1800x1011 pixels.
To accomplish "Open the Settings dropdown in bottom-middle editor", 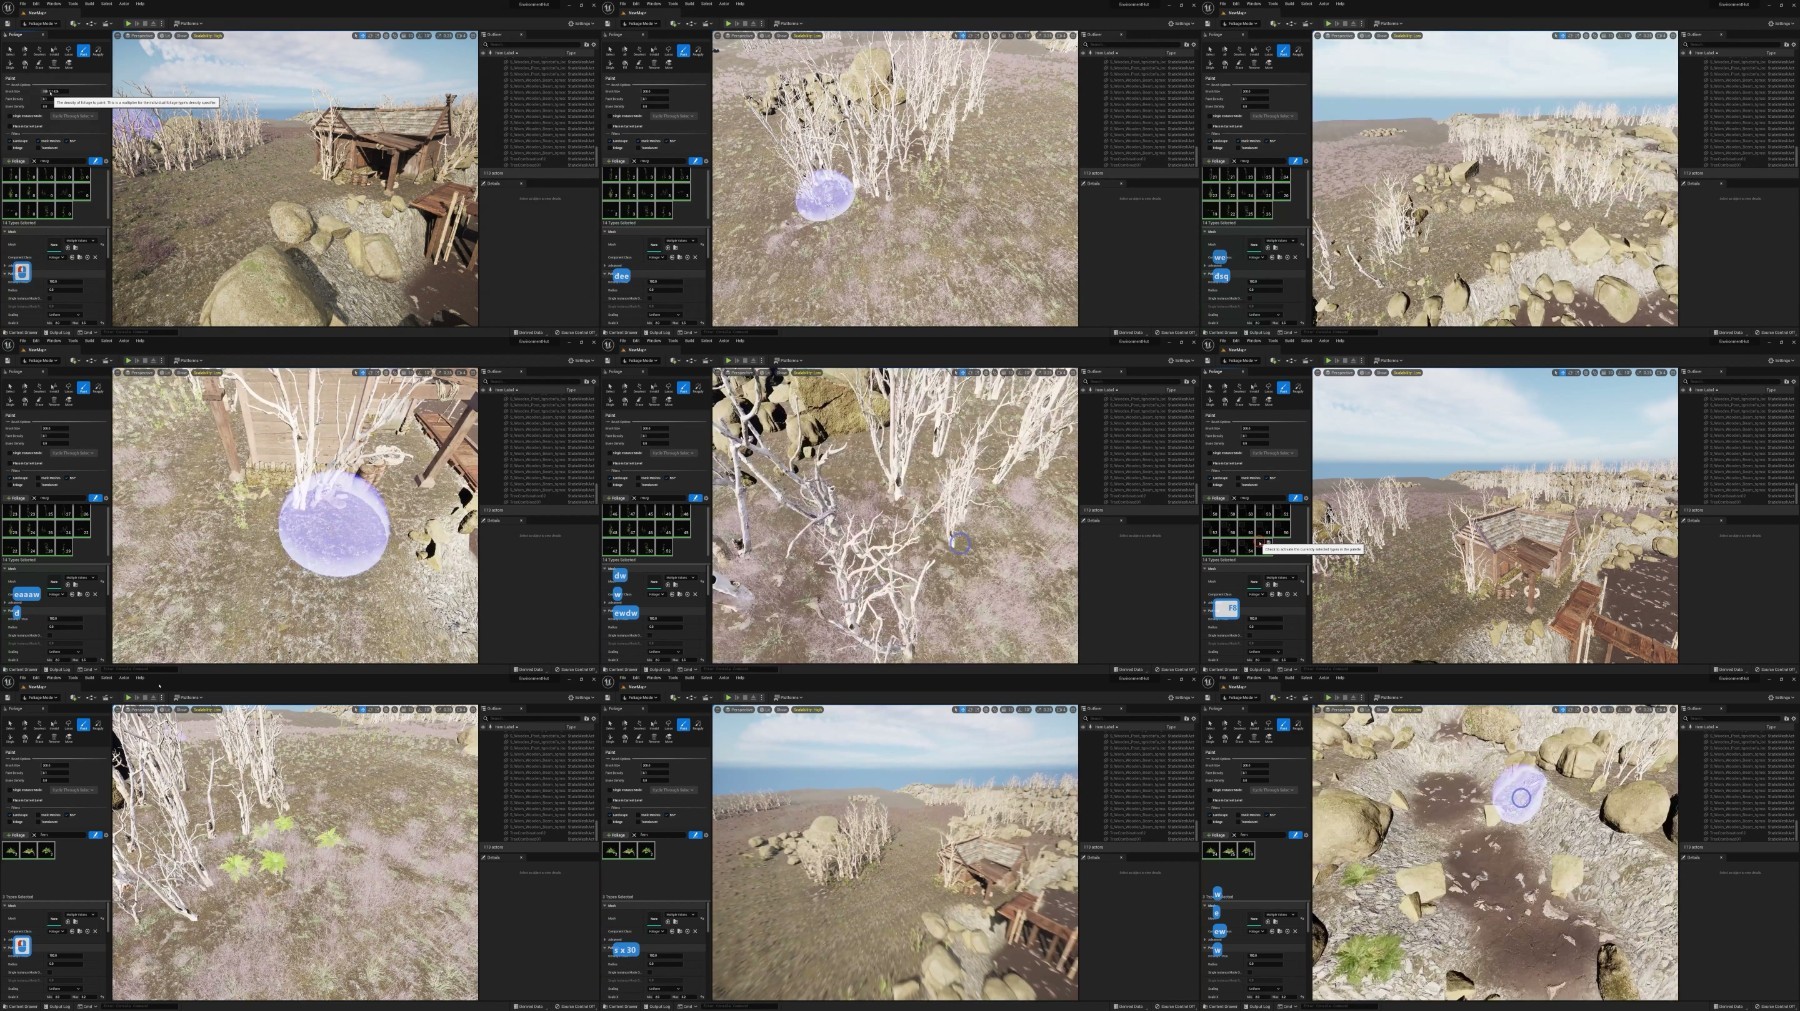I will point(1181,697).
